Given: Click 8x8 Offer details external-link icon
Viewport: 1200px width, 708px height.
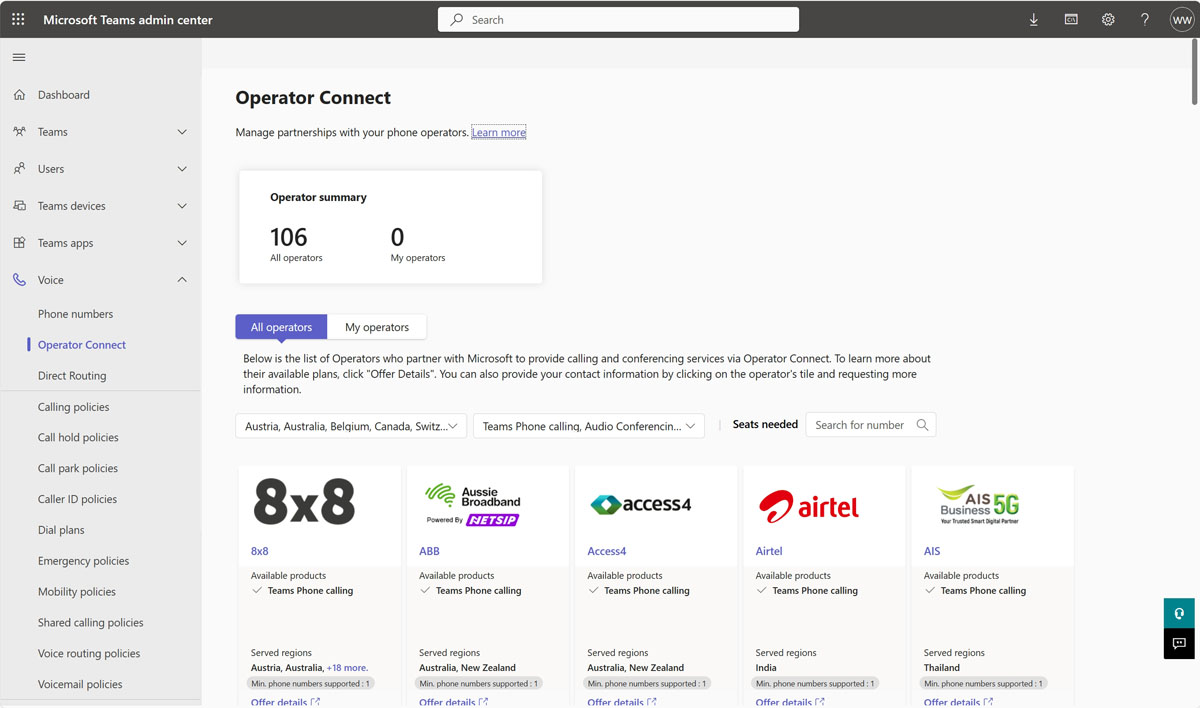Looking at the screenshot, I should (315, 702).
